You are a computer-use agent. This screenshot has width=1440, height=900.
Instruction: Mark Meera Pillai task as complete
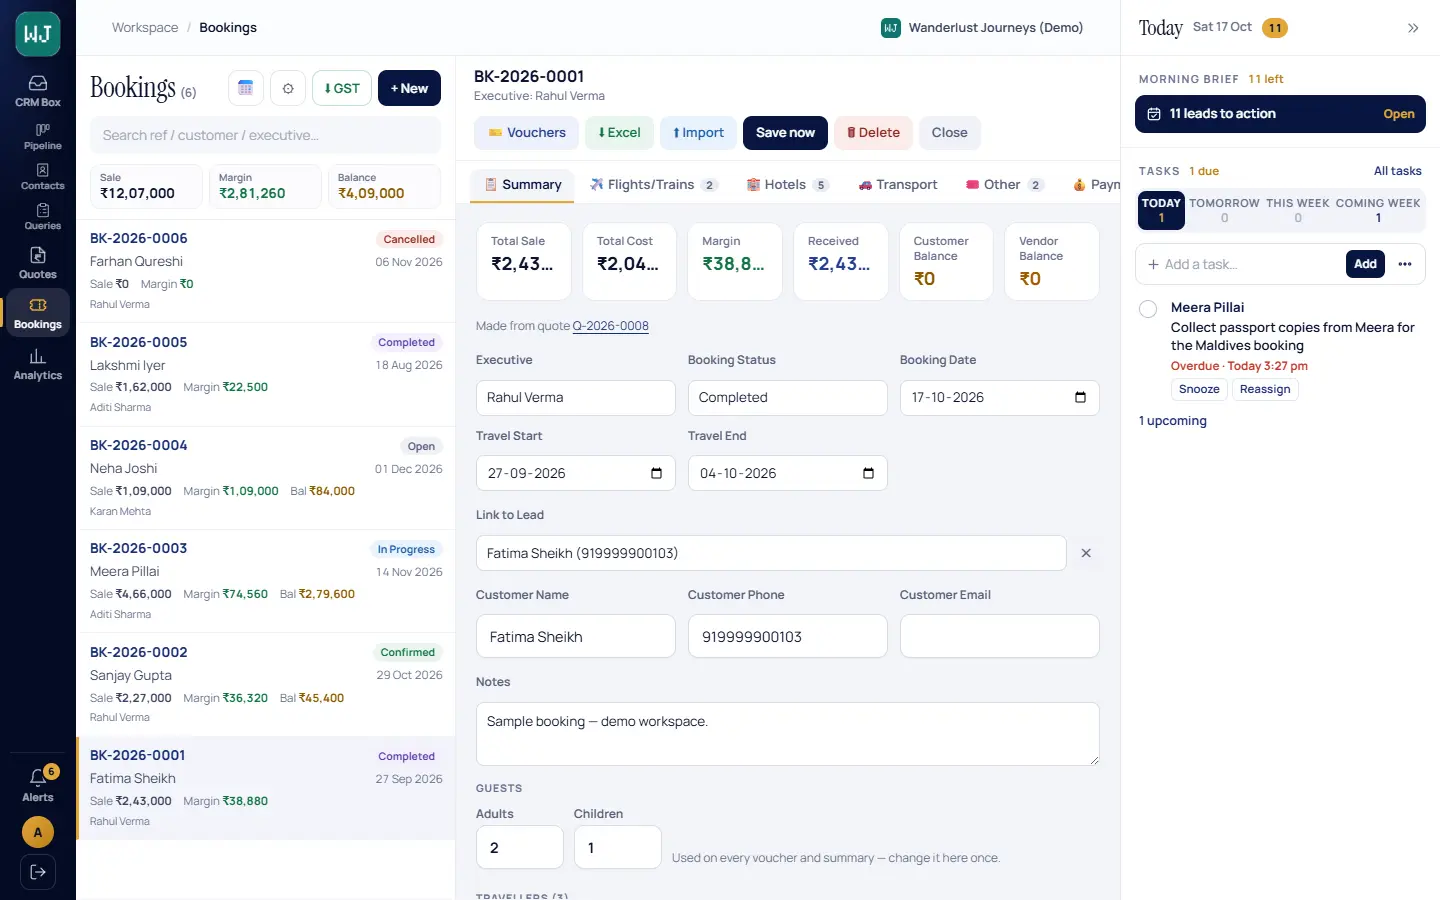pyautogui.click(x=1148, y=309)
